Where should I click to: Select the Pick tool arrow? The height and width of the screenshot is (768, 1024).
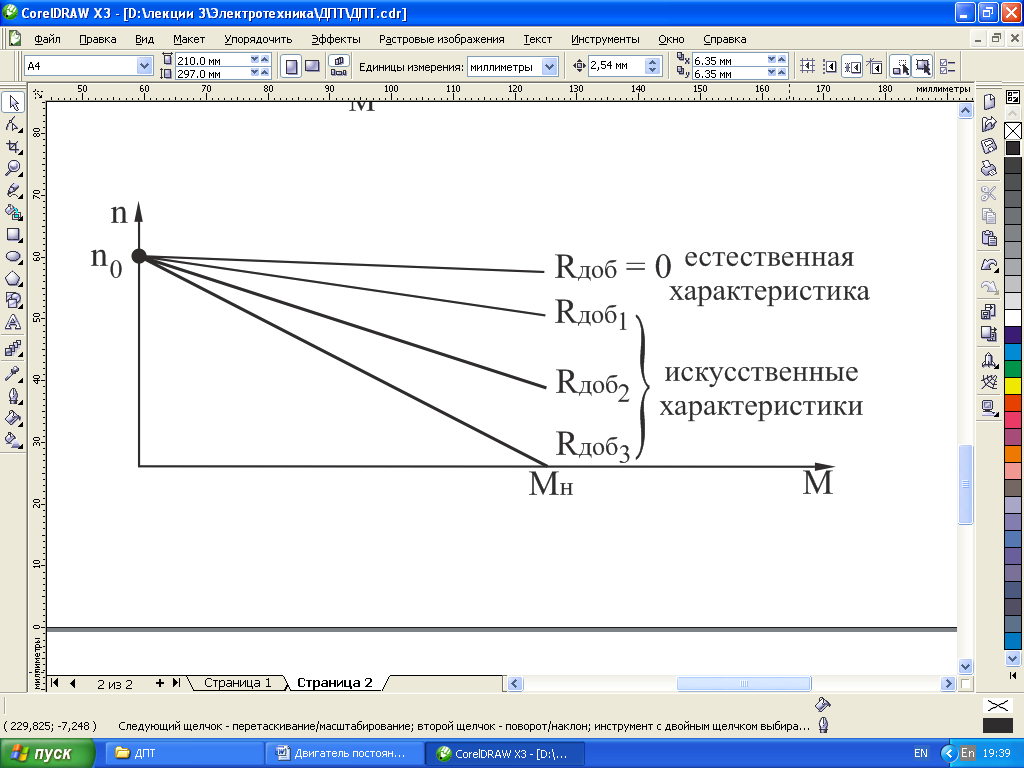13,103
